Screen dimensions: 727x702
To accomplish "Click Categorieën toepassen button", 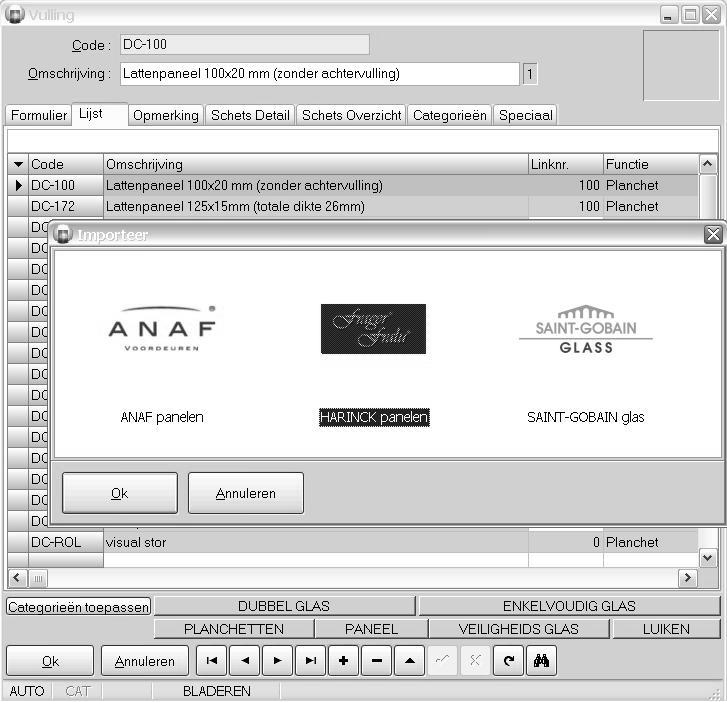I will click(x=78, y=607).
